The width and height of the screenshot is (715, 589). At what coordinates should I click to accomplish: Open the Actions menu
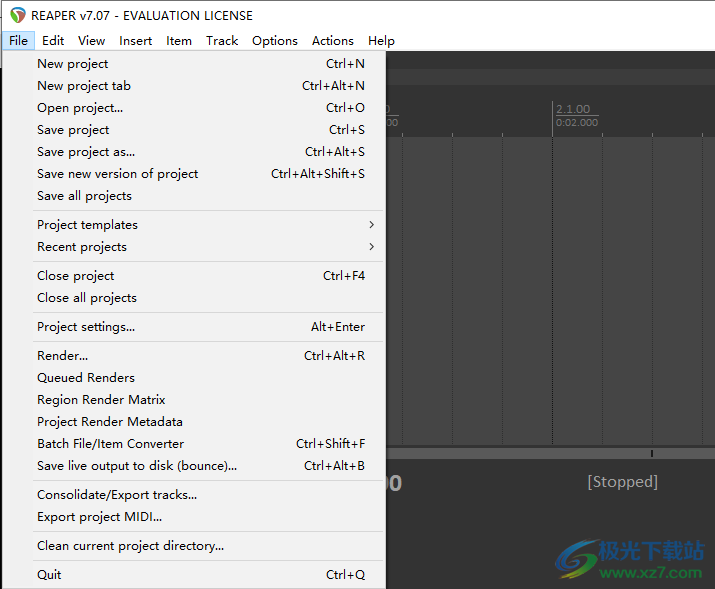click(x=332, y=41)
